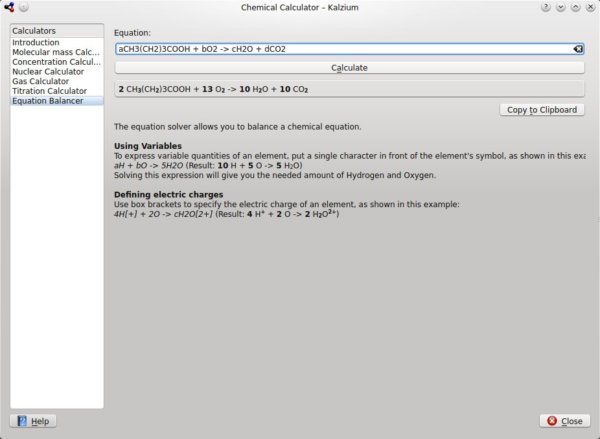Select Introduction in Calculators list
600x439 pixels.
tap(57, 42)
